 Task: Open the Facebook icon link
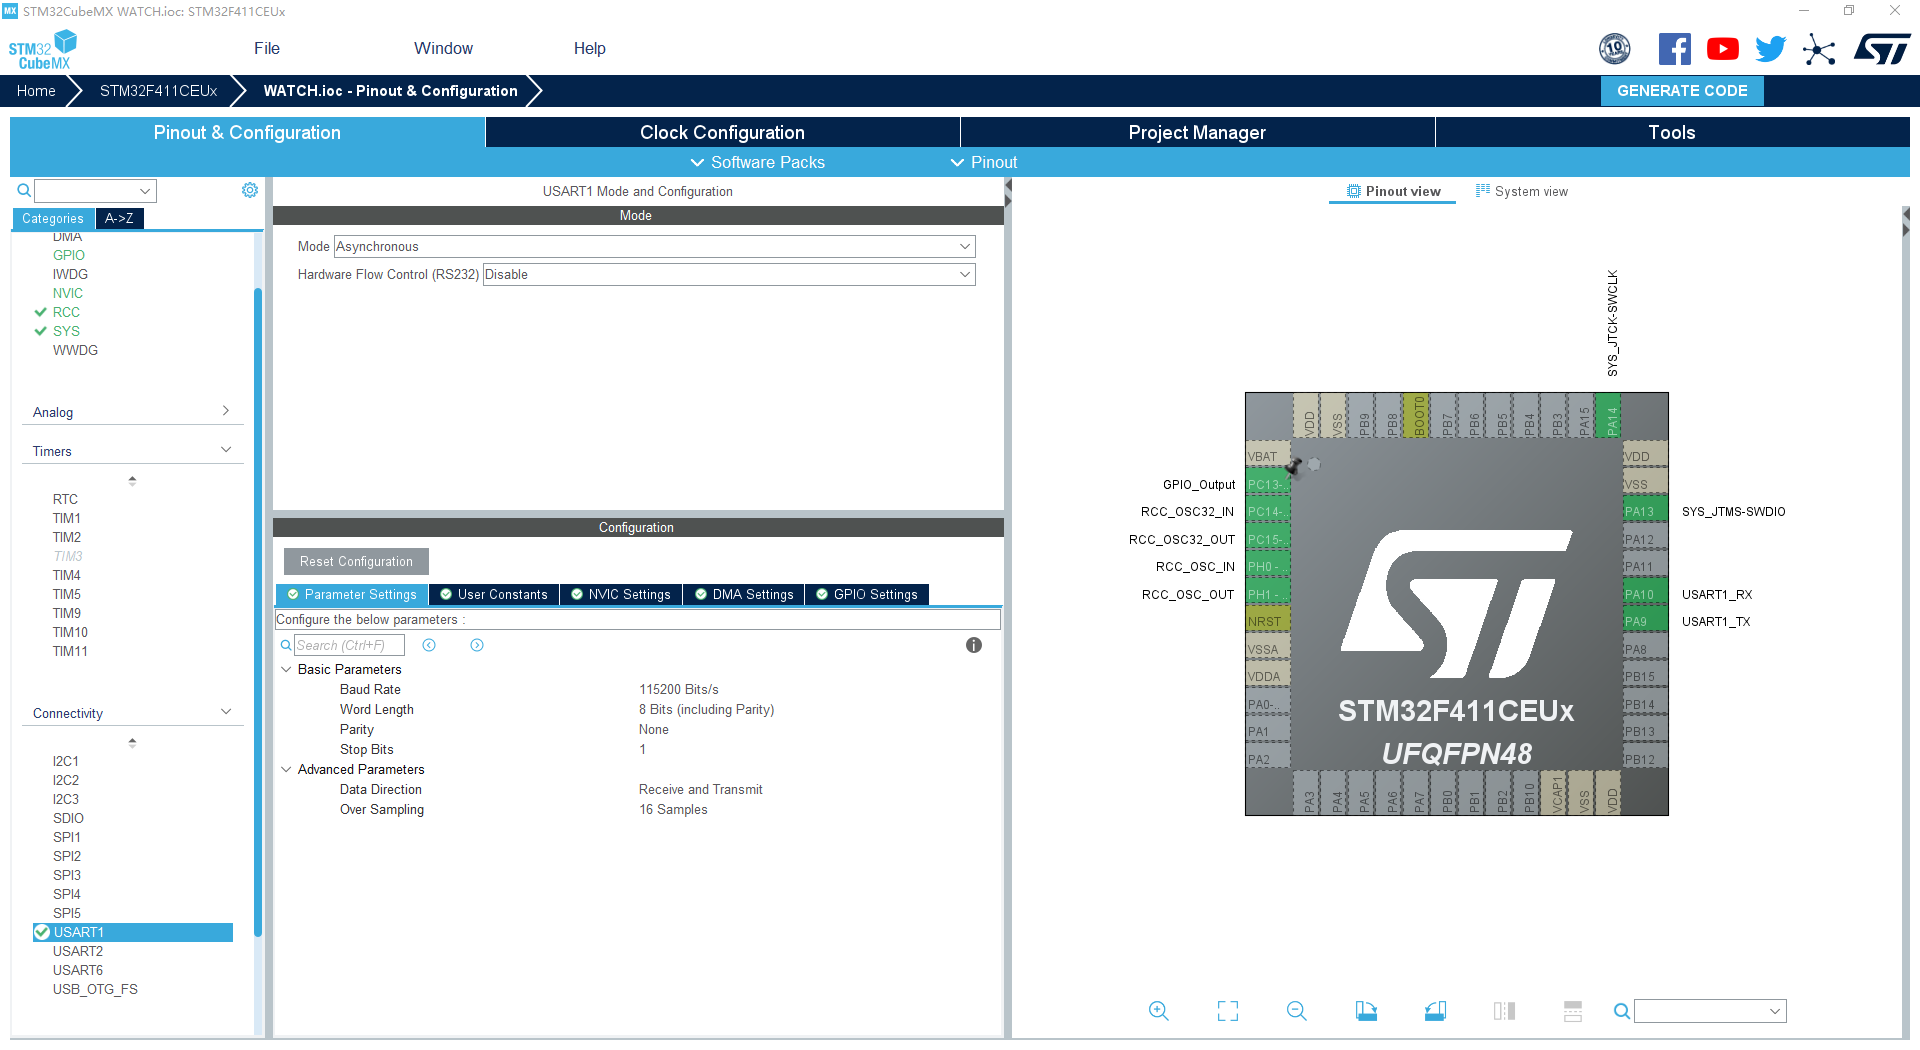click(1674, 49)
